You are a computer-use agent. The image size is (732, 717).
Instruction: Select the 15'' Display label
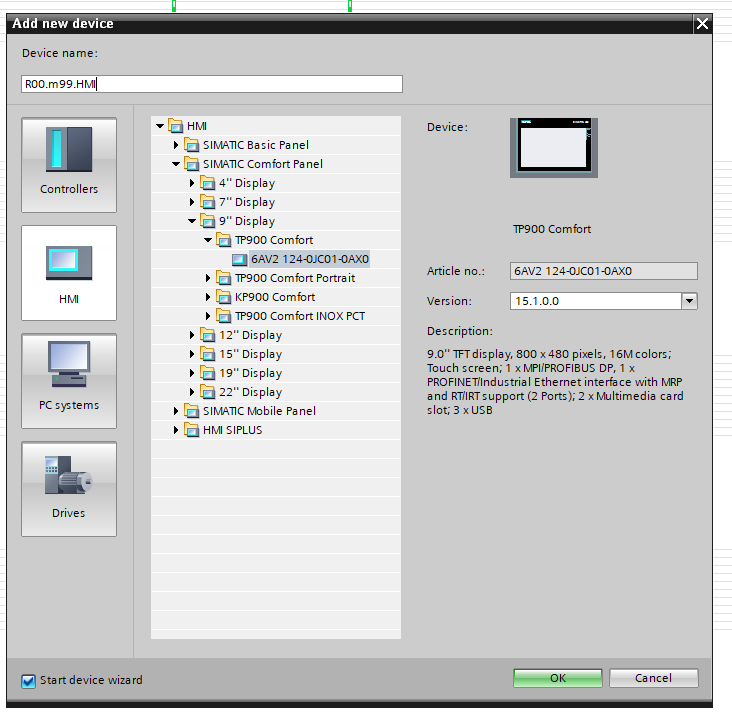(251, 354)
